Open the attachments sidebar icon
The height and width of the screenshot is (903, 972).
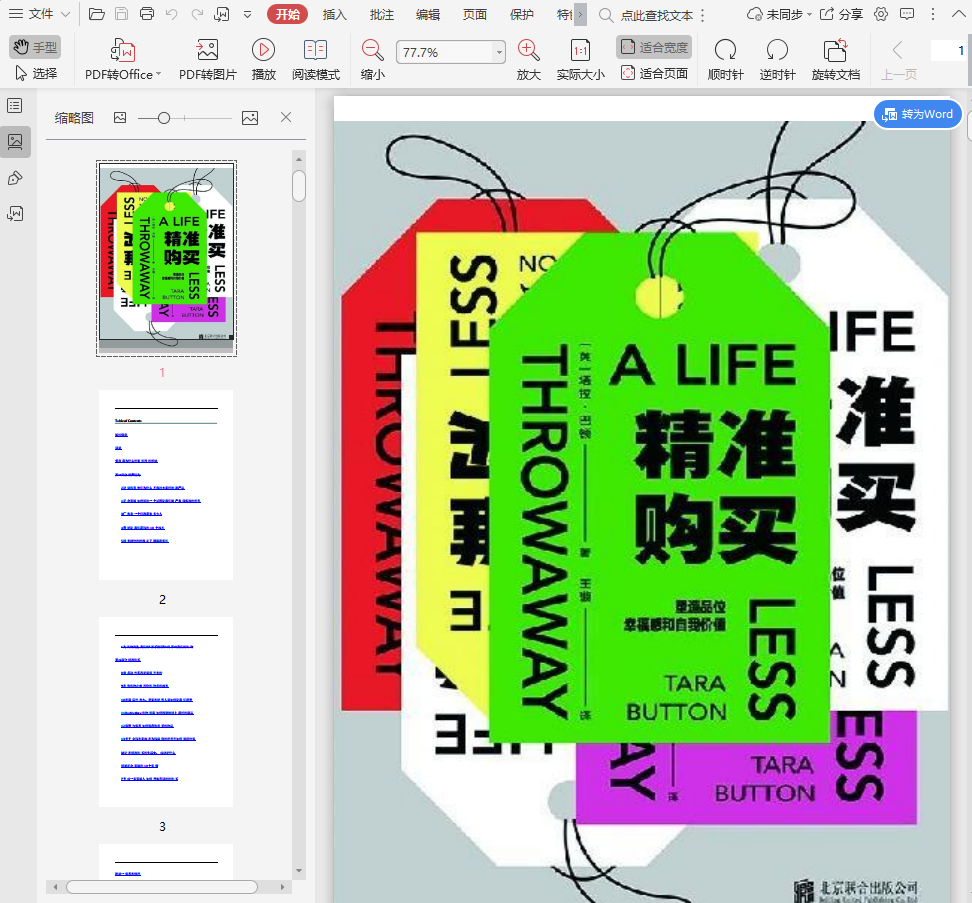[x=15, y=214]
